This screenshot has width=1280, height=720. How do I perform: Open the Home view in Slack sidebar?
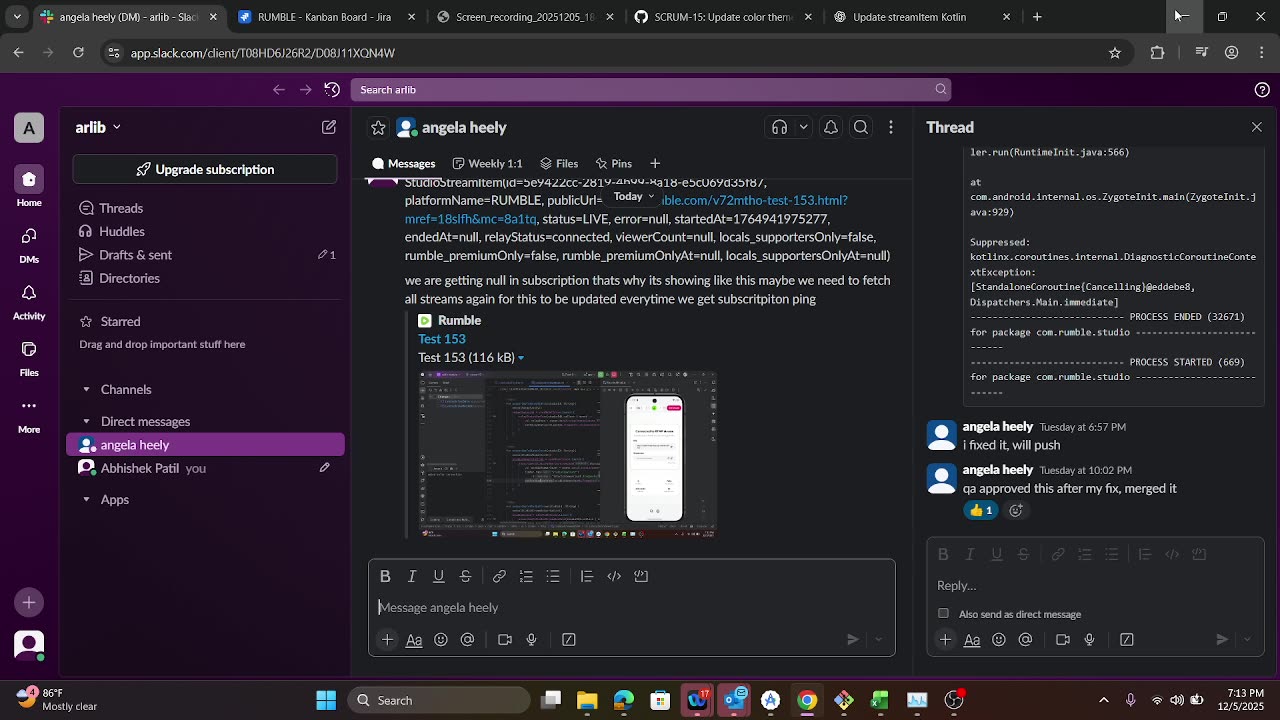point(29,186)
